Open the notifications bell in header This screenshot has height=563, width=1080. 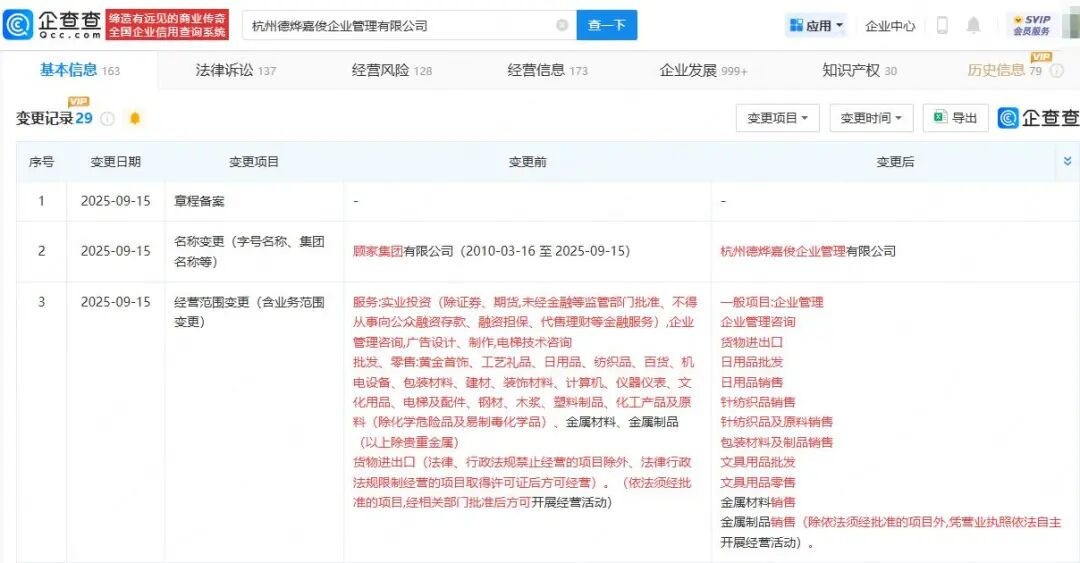(973, 25)
